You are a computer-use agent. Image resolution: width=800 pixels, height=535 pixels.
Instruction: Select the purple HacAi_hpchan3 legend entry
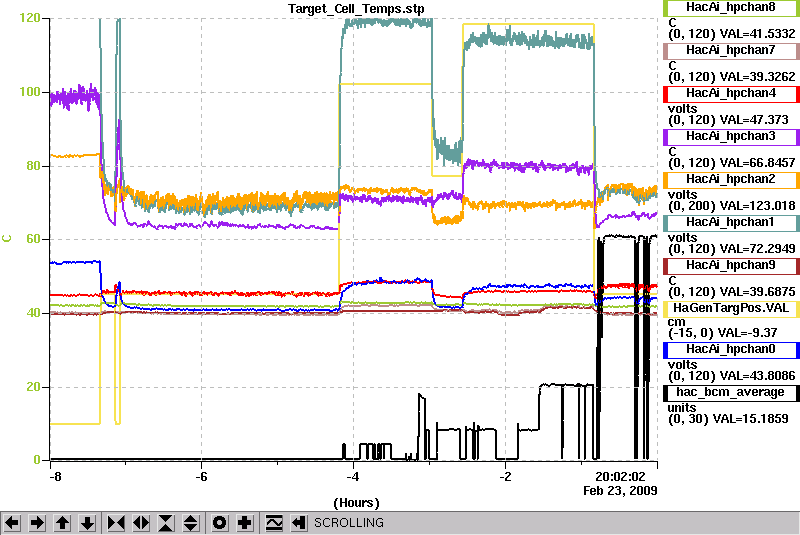tap(731, 137)
